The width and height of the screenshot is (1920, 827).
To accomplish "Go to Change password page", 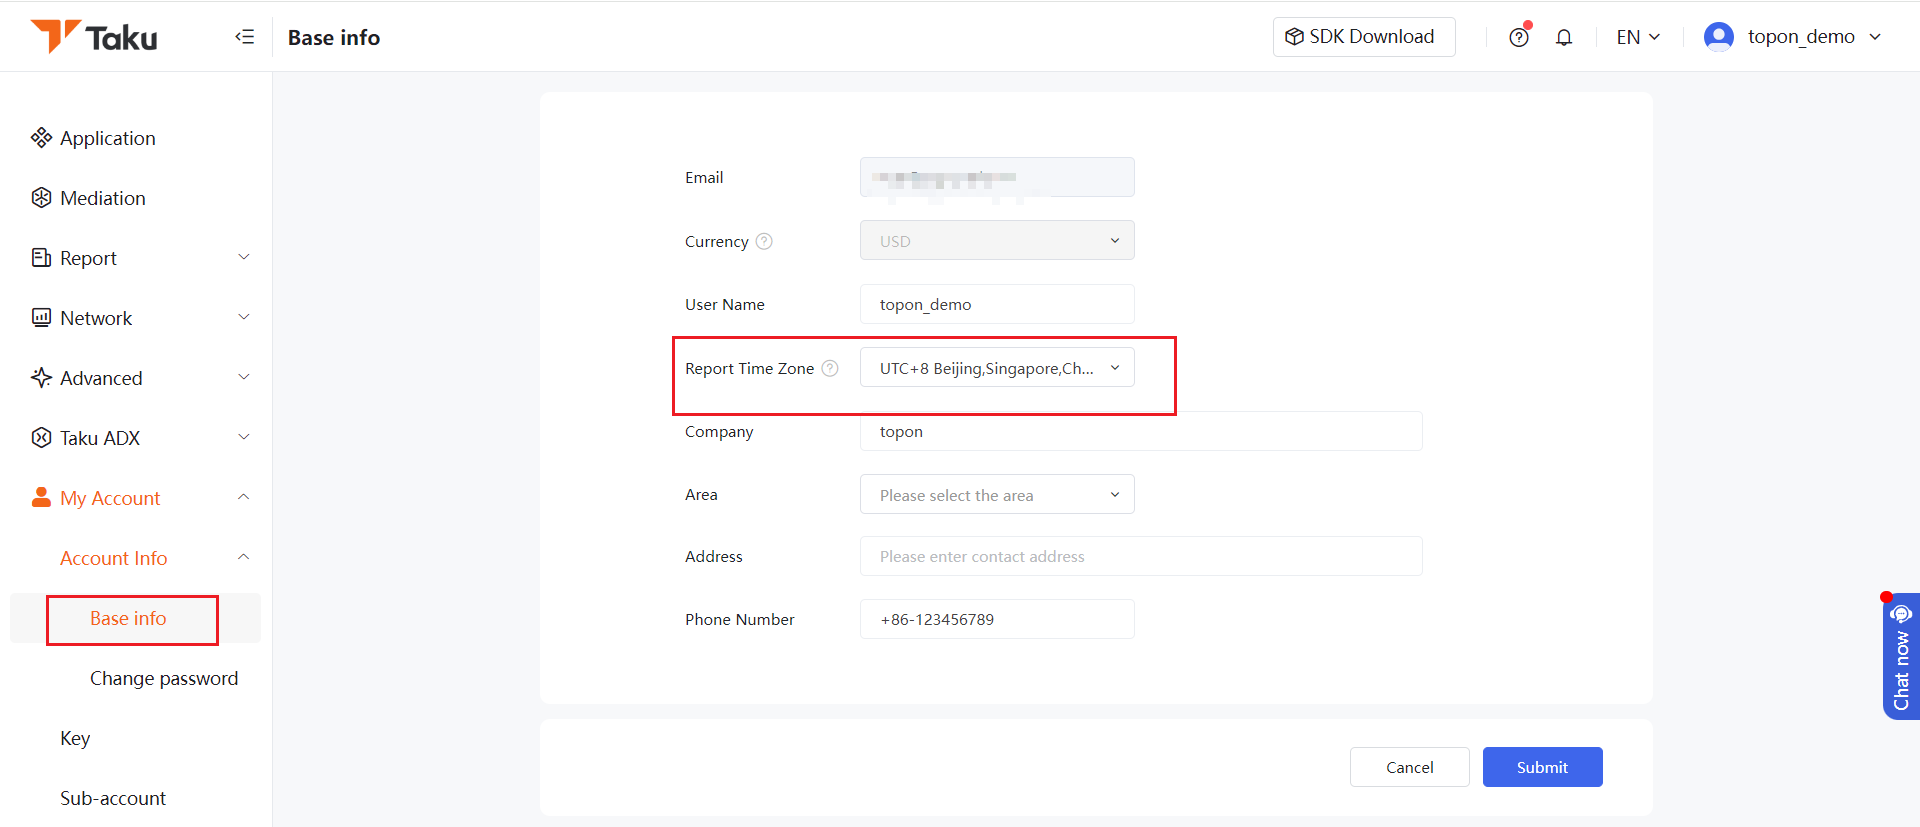I will [x=164, y=678].
